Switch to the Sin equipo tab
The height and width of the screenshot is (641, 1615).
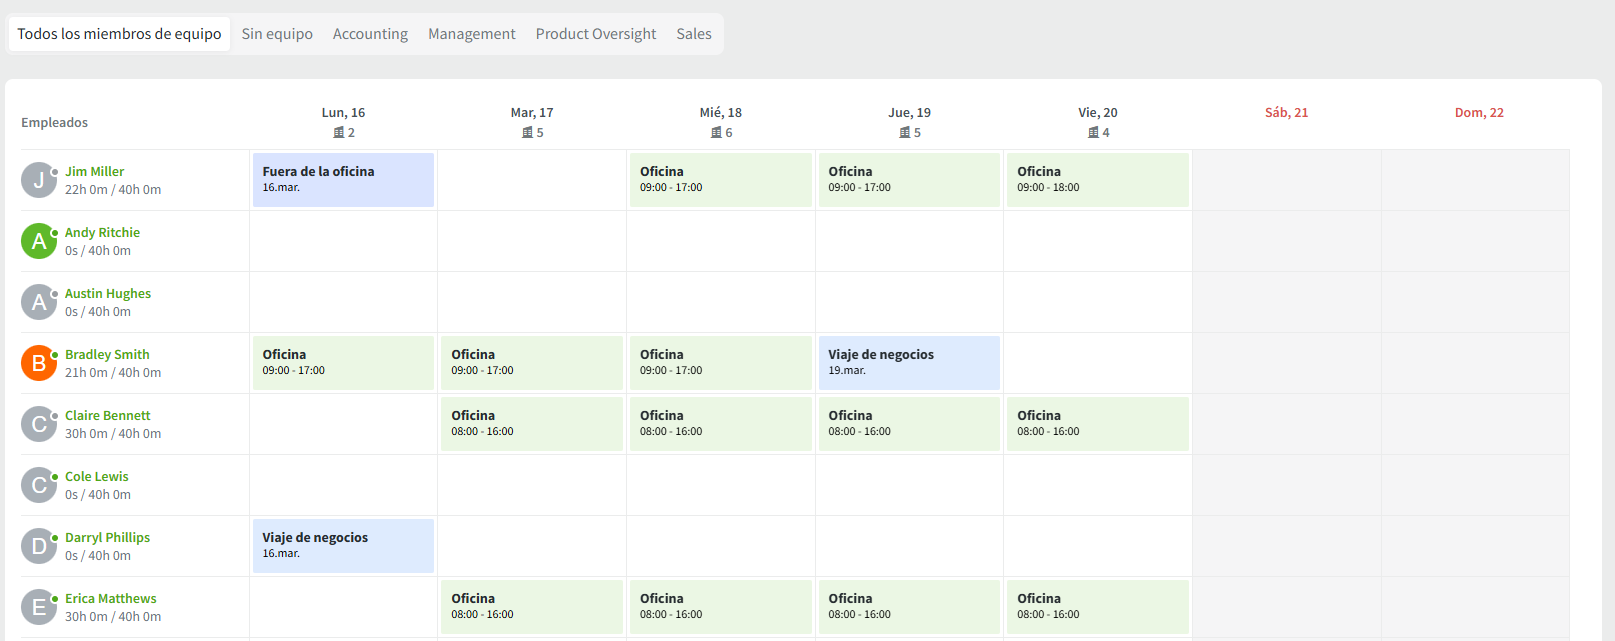(277, 34)
